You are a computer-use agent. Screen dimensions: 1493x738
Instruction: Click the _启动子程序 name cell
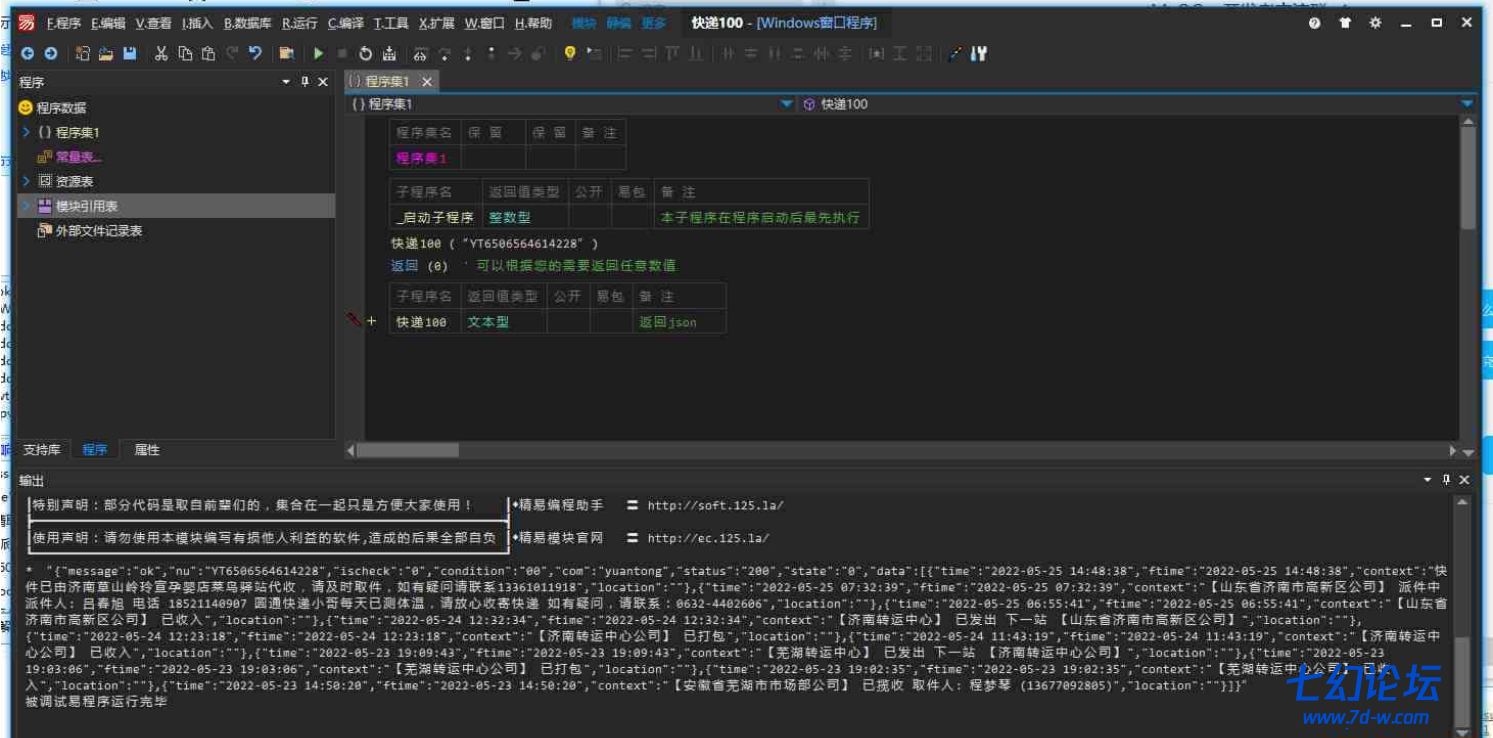click(x=435, y=217)
